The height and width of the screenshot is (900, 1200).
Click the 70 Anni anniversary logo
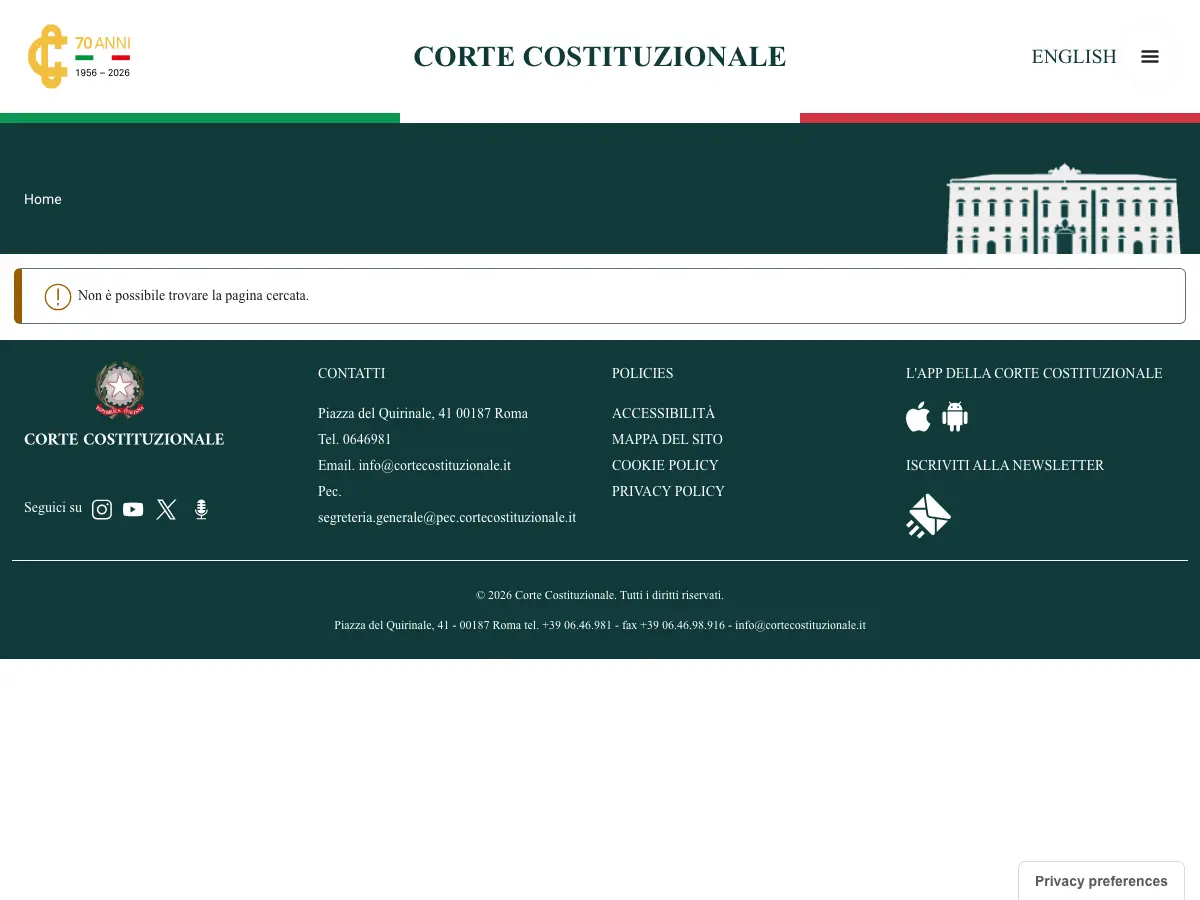click(x=79, y=57)
